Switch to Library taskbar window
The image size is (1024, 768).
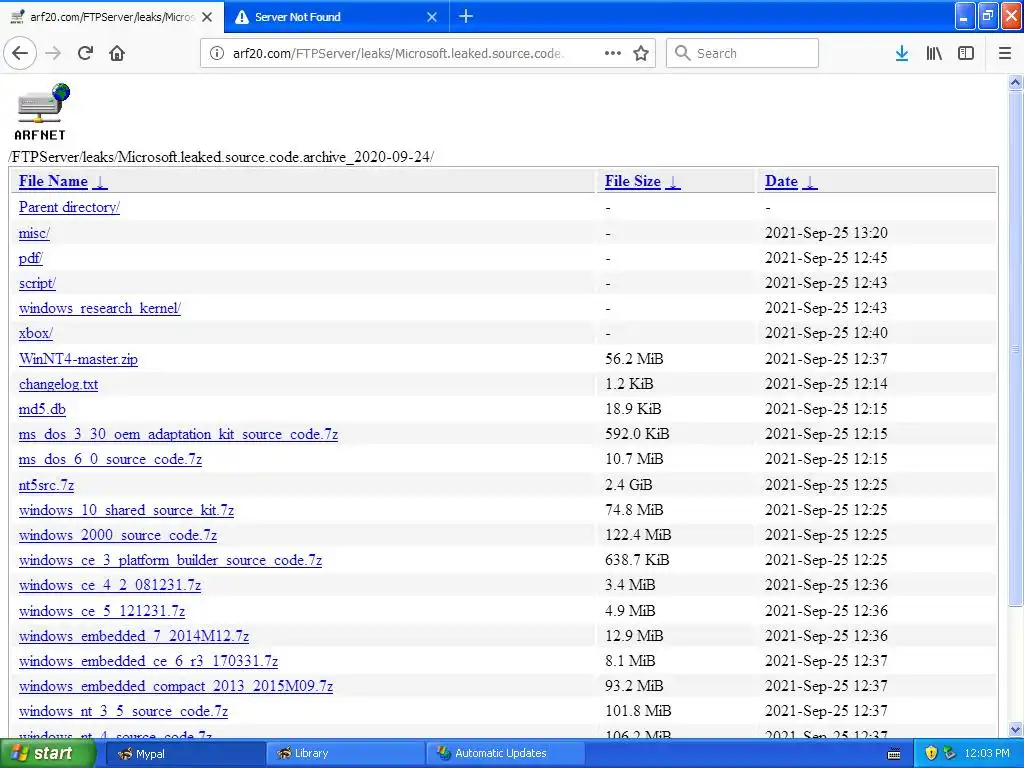(344, 753)
